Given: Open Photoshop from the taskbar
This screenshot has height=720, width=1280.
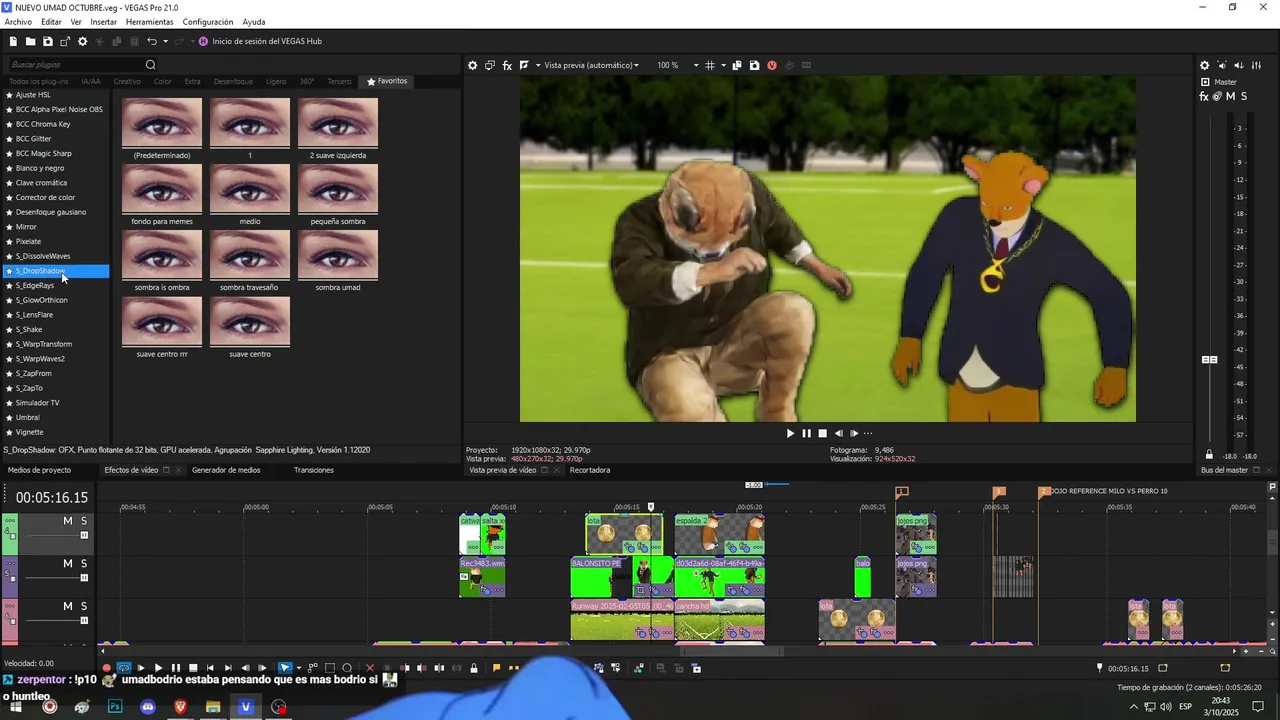Looking at the screenshot, I should click(x=115, y=707).
